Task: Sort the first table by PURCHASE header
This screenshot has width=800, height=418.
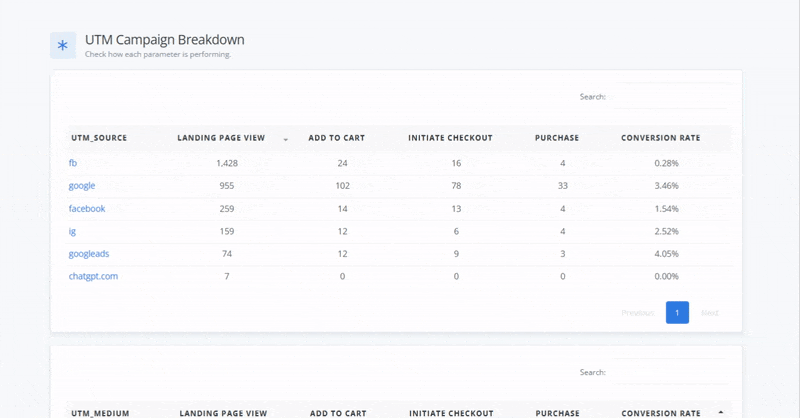Action: [x=557, y=138]
